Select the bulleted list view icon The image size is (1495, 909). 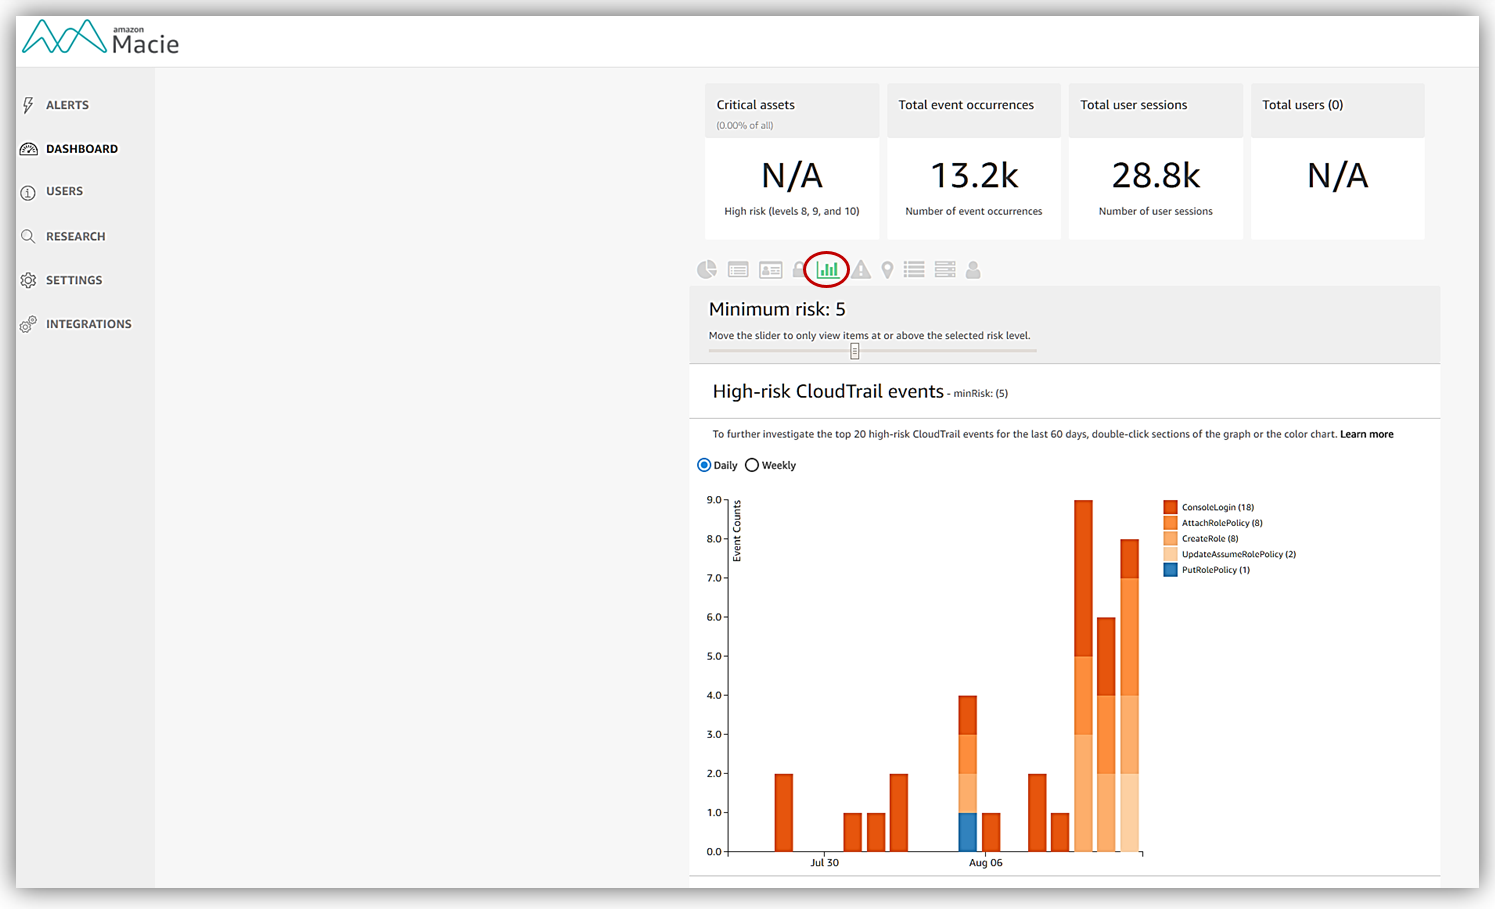click(914, 270)
